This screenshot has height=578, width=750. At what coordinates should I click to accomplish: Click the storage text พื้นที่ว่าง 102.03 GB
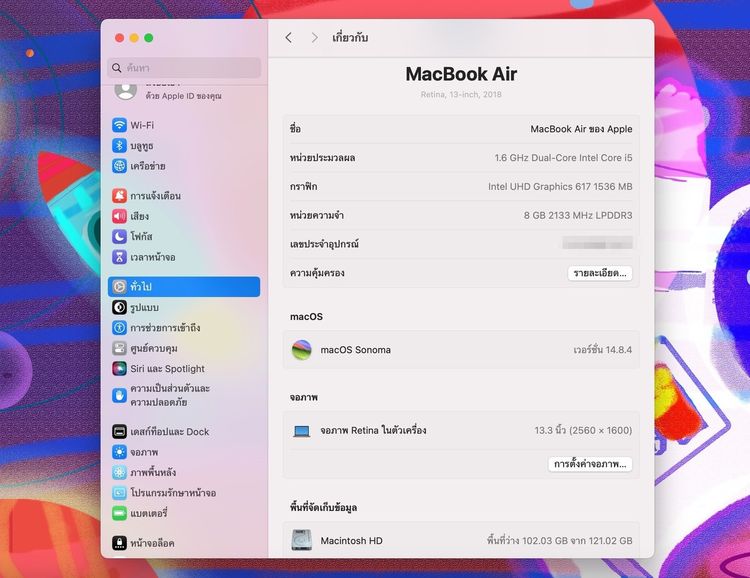click(527, 541)
